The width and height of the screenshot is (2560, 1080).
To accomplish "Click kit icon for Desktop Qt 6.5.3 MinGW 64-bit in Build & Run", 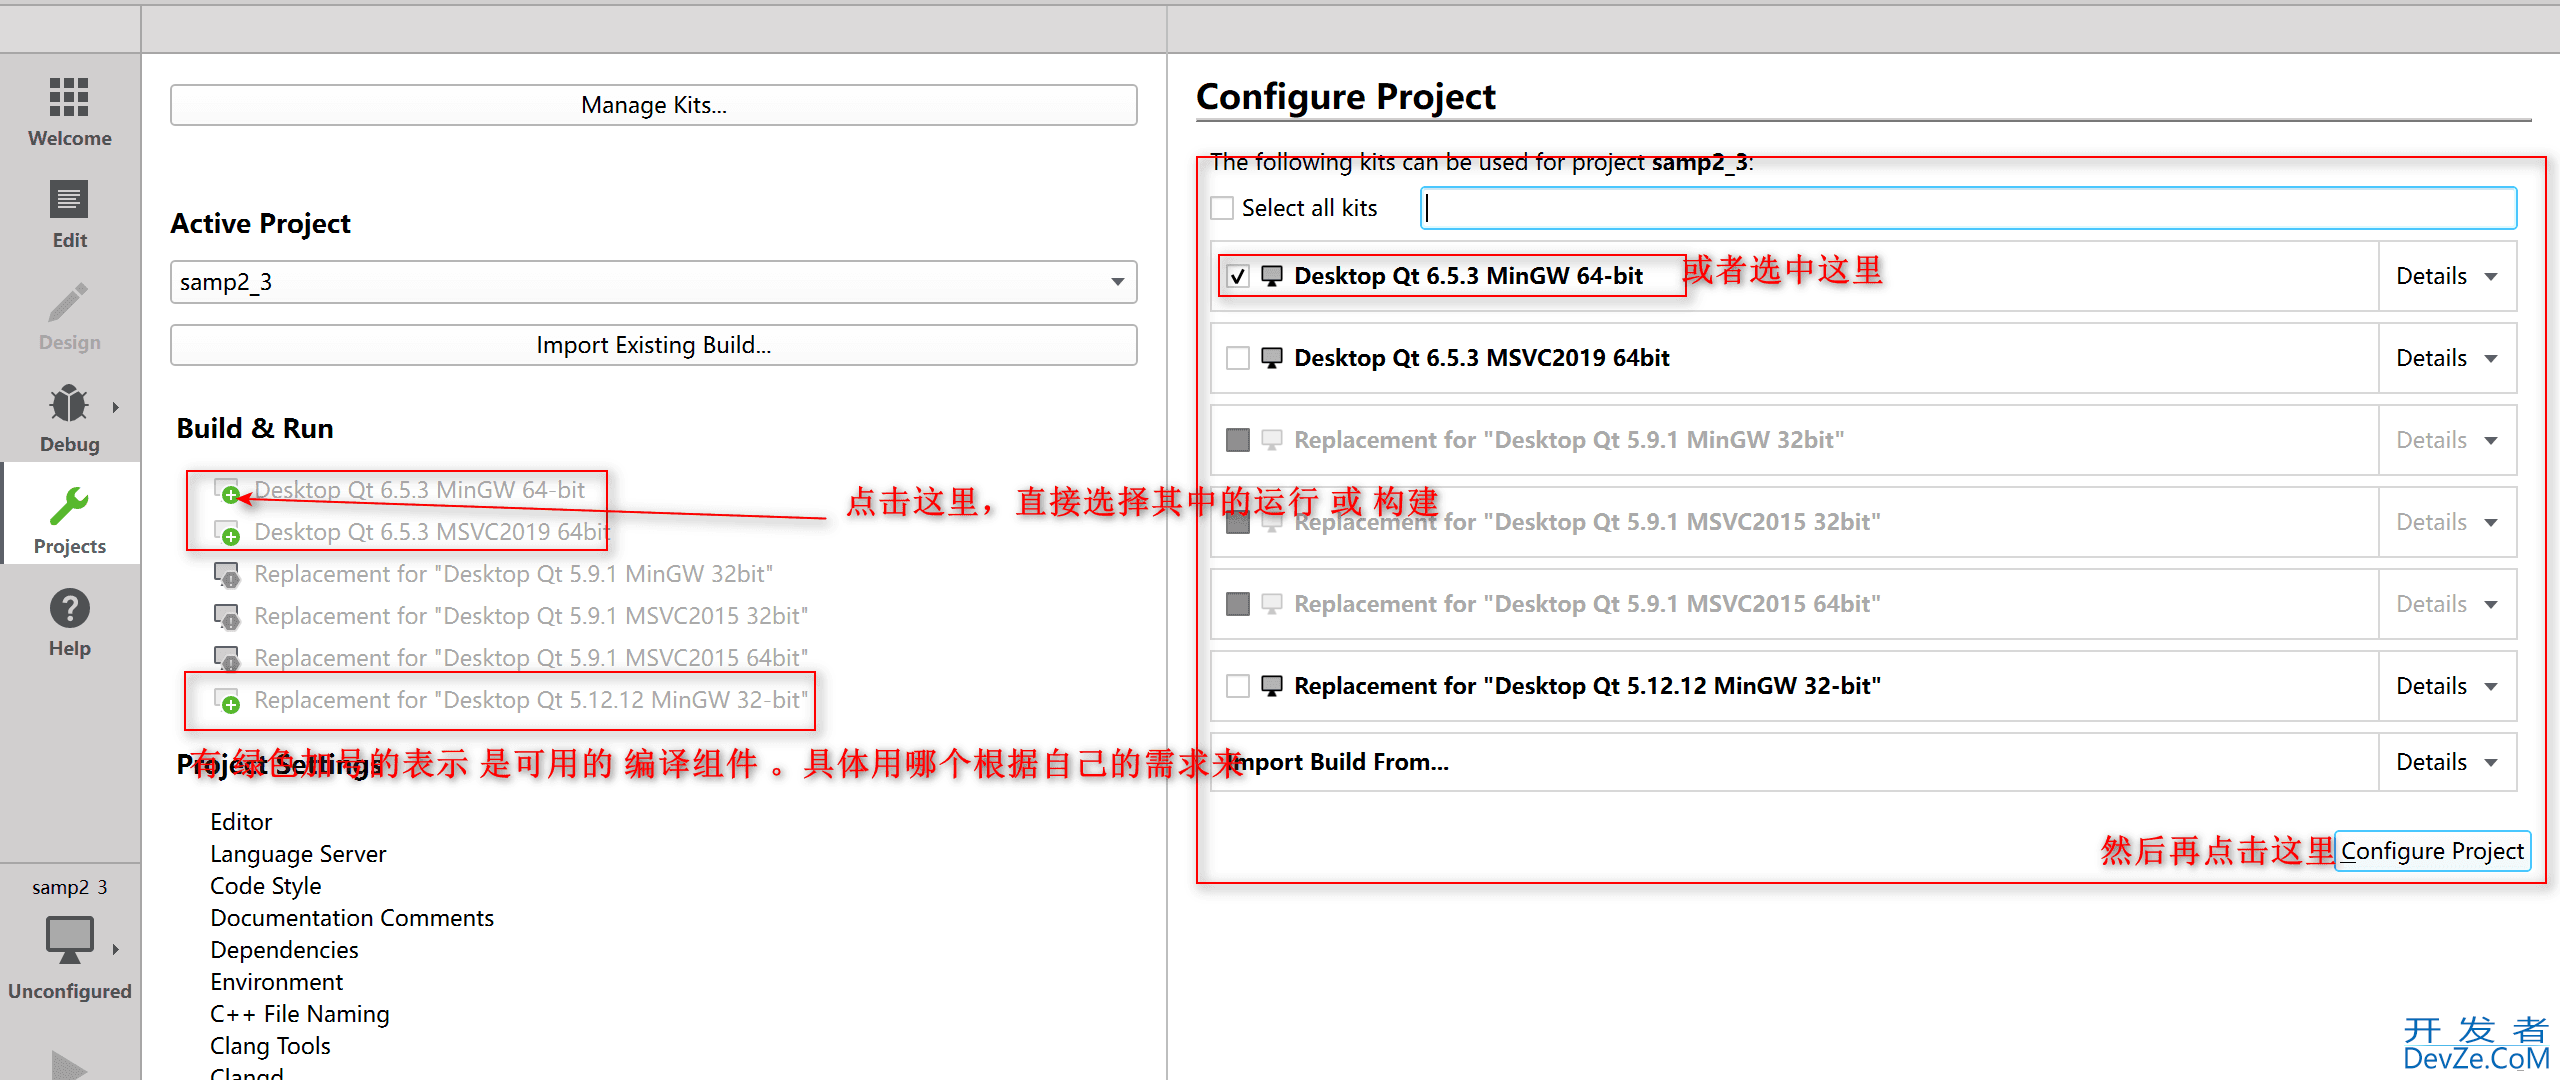I will (227, 490).
